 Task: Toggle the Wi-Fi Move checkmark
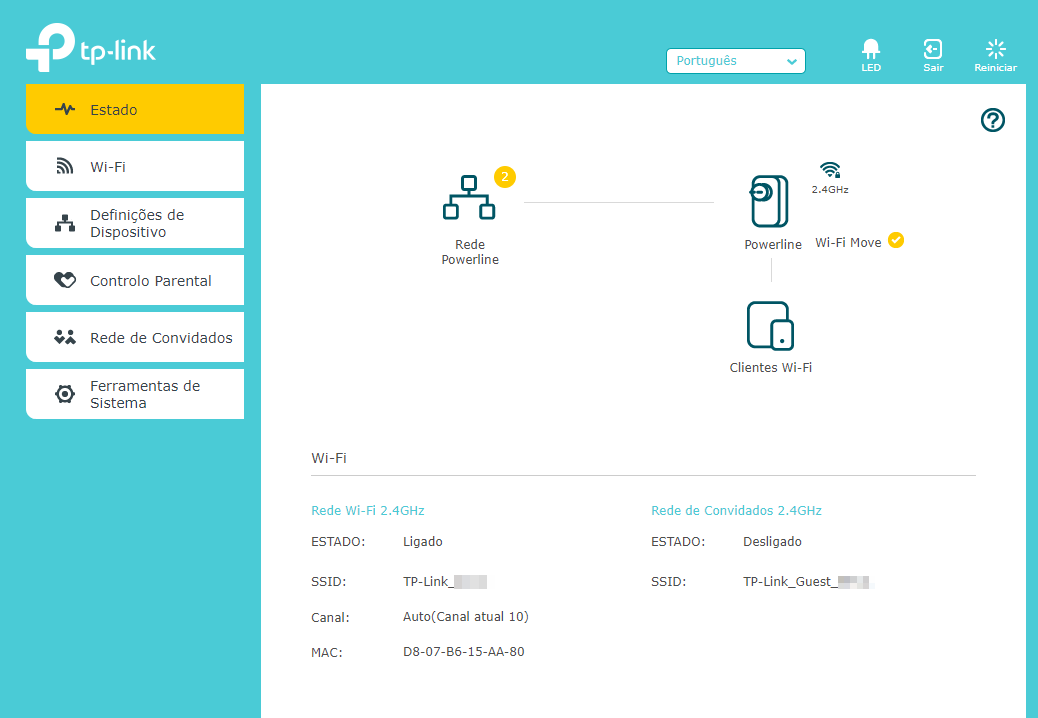click(896, 241)
